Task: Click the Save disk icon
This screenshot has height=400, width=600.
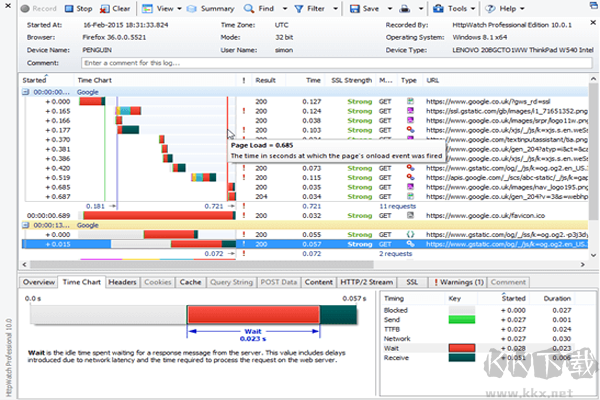Action: click(x=353, y=8)
